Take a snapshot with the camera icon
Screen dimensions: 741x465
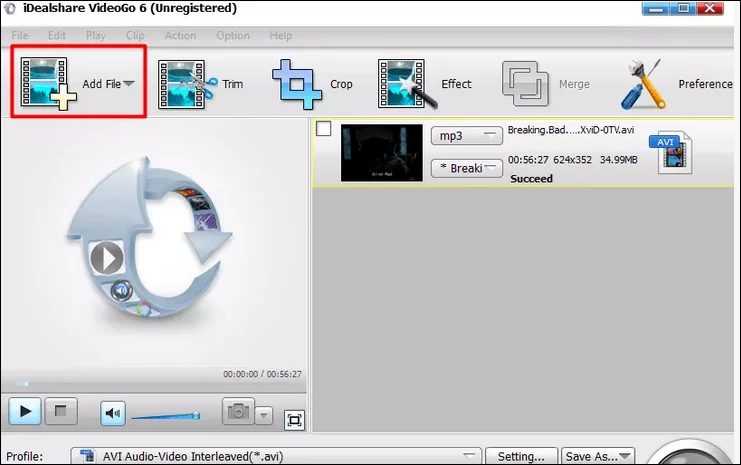click(240, 413)
